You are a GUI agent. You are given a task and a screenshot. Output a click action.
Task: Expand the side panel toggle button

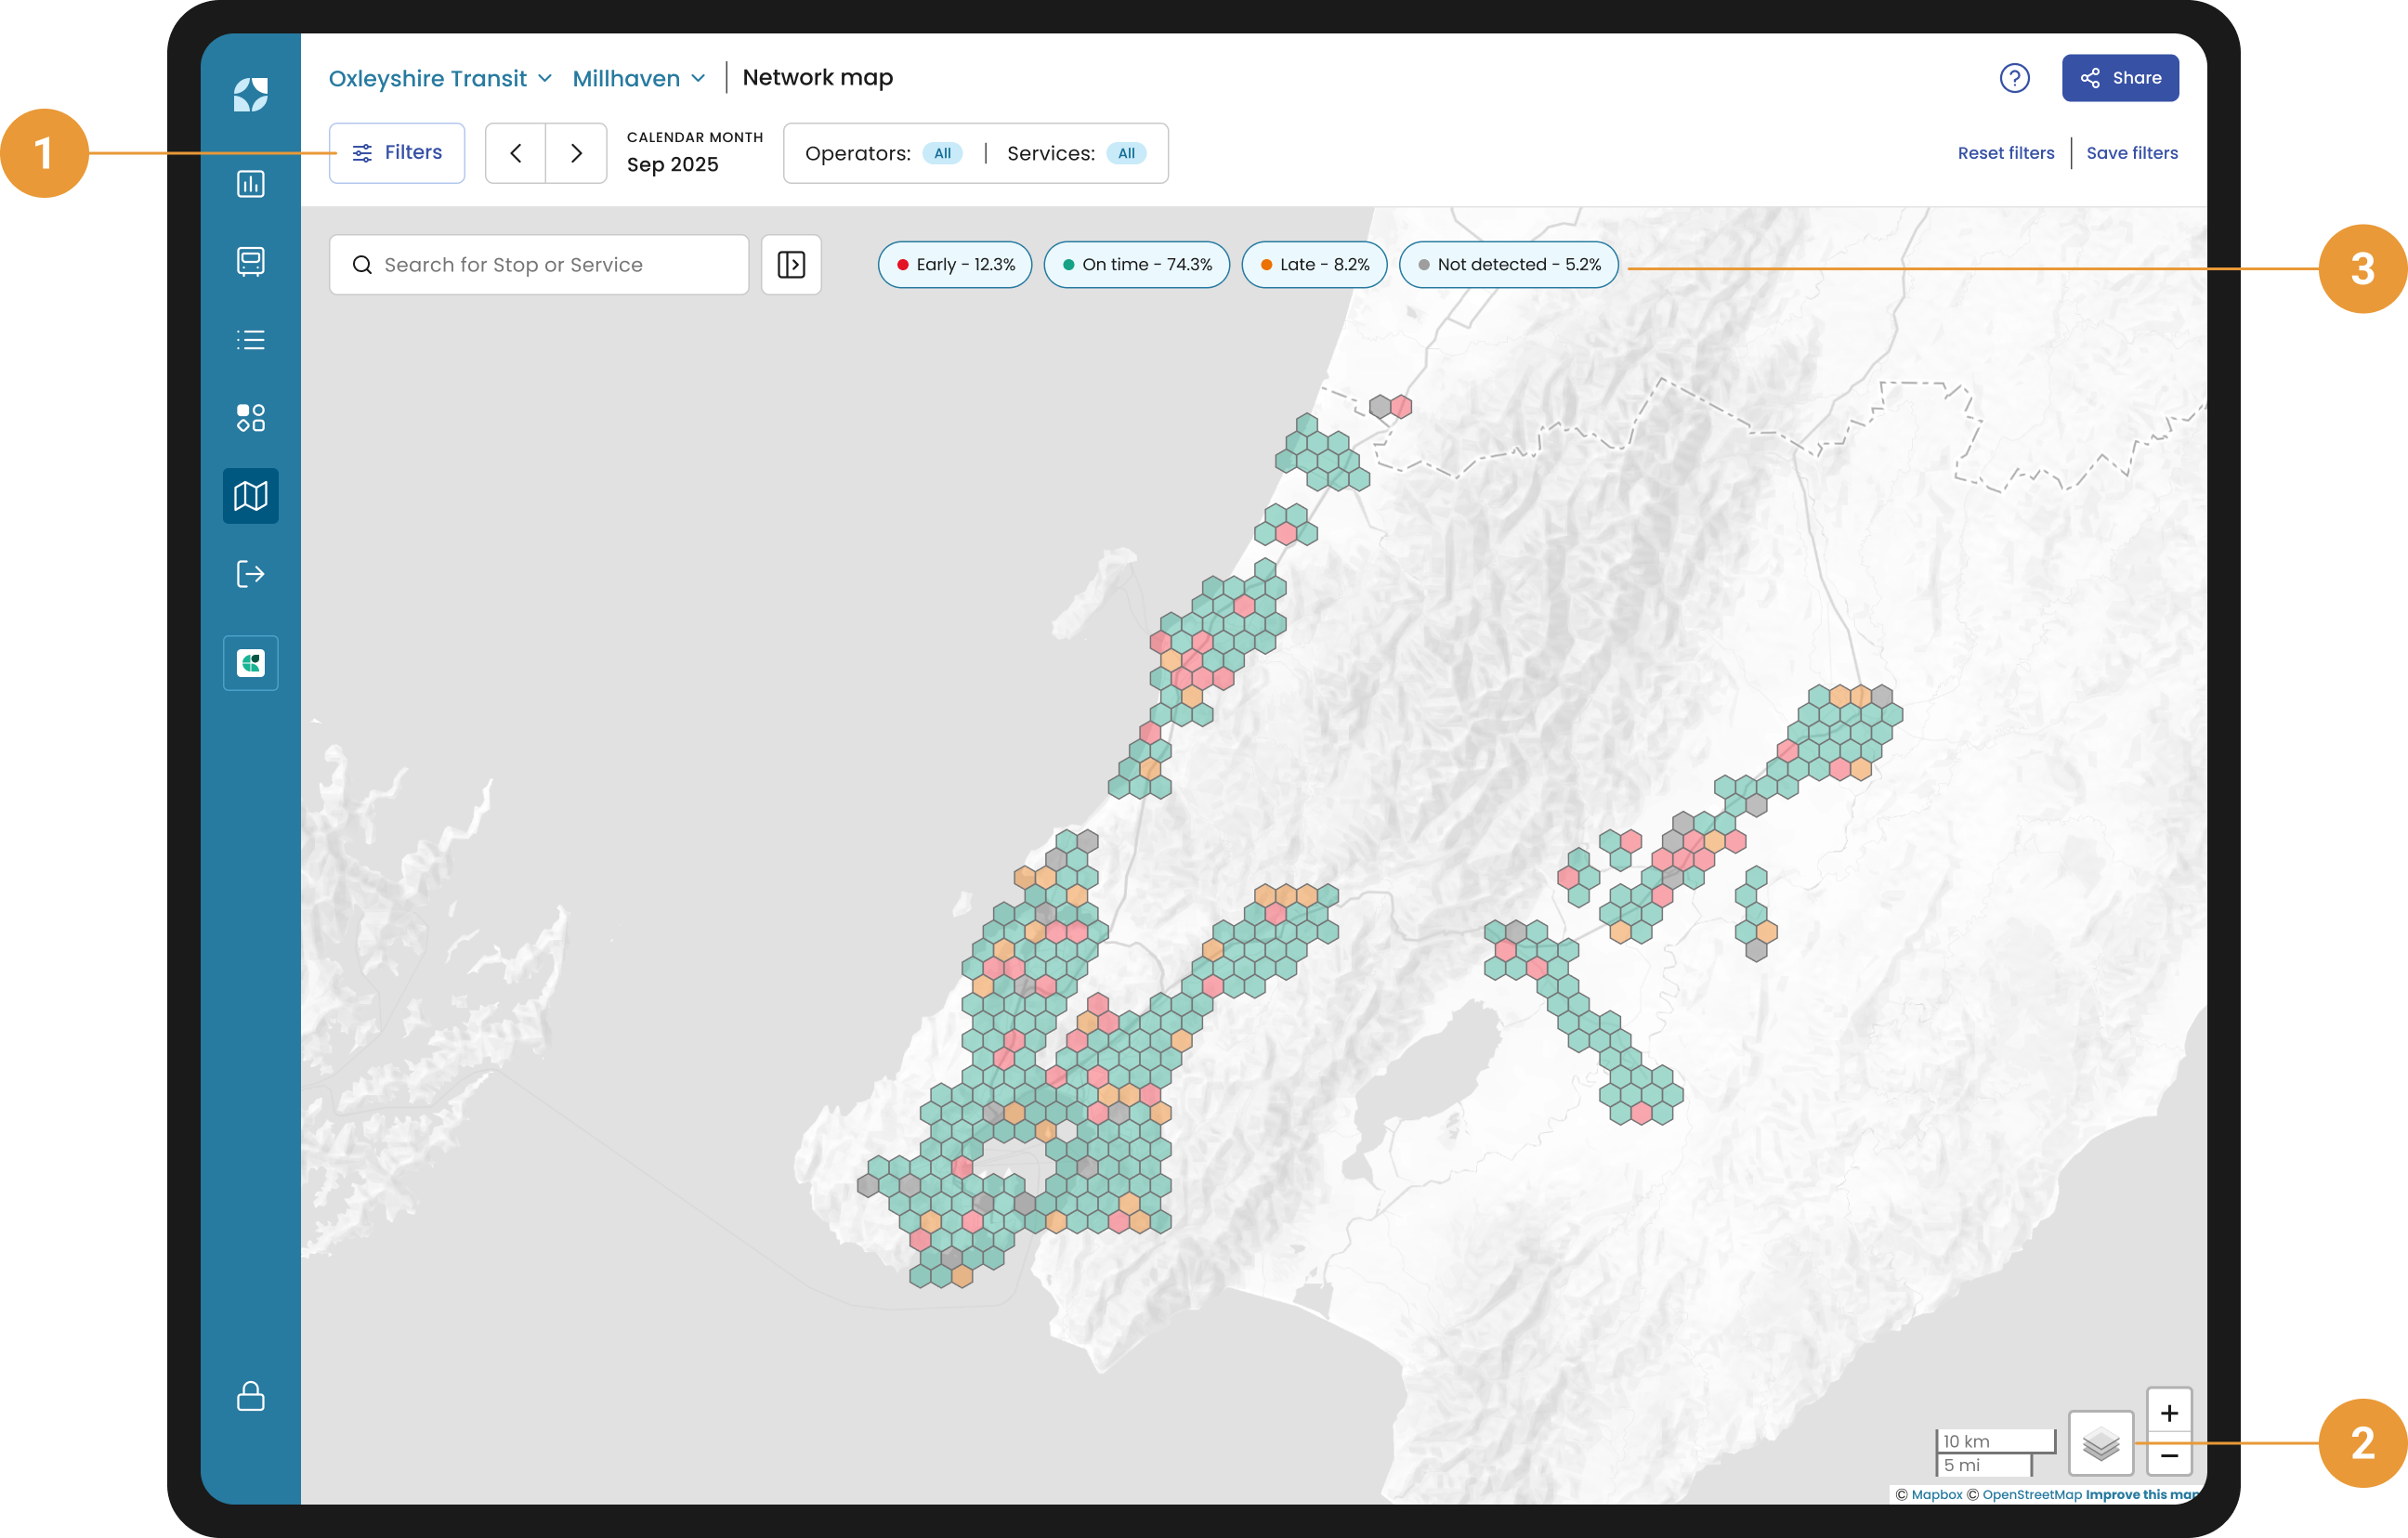791,265
